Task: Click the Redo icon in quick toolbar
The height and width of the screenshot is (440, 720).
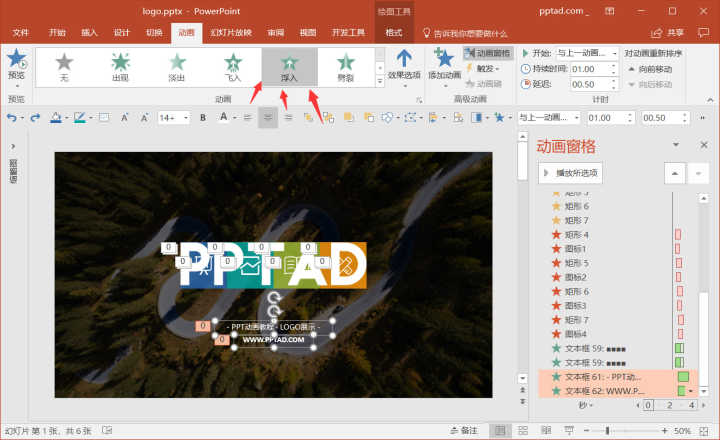Action: tap(35, 118)
